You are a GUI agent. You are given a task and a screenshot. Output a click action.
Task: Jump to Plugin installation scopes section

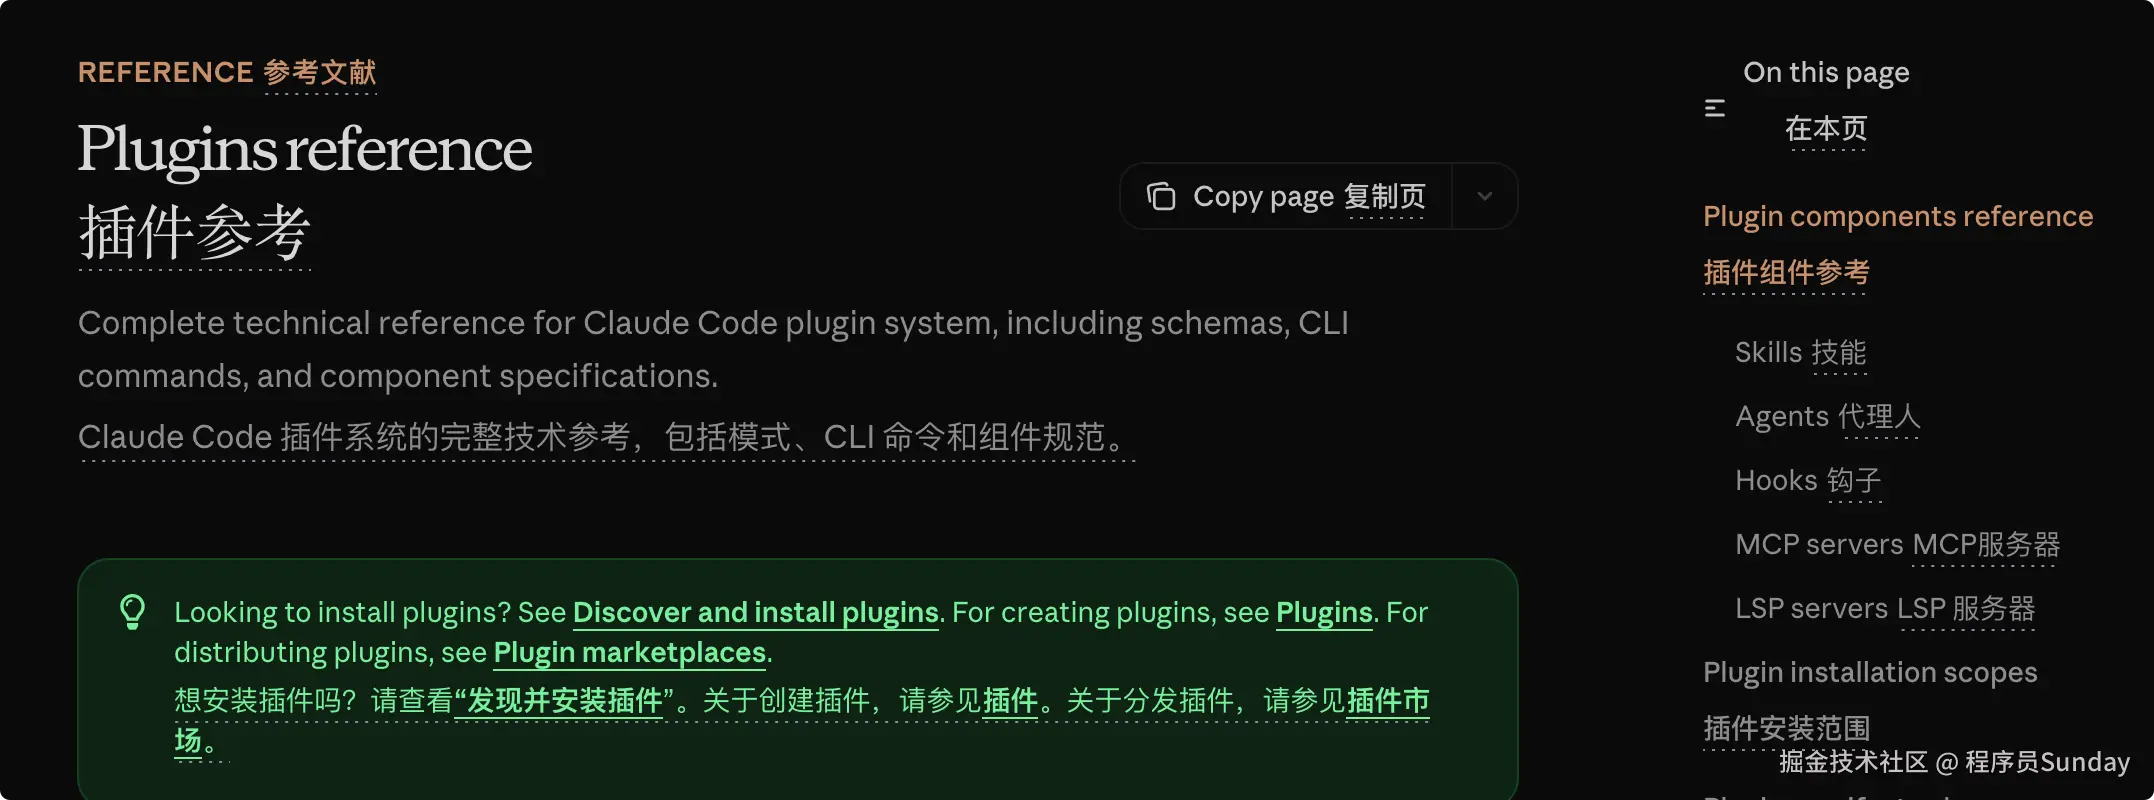[1870, 699]
